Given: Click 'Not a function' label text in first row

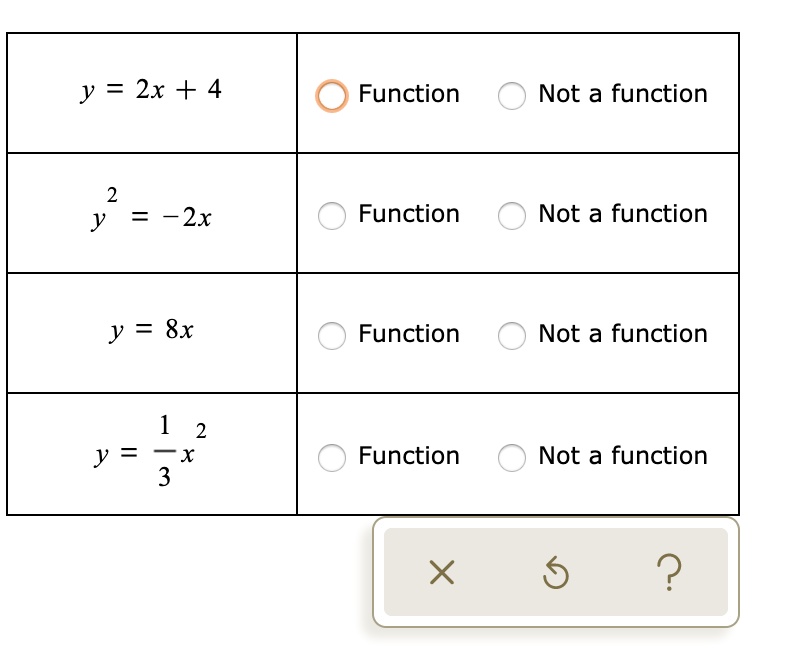Looking at the screenshot, I should (622, 94).
